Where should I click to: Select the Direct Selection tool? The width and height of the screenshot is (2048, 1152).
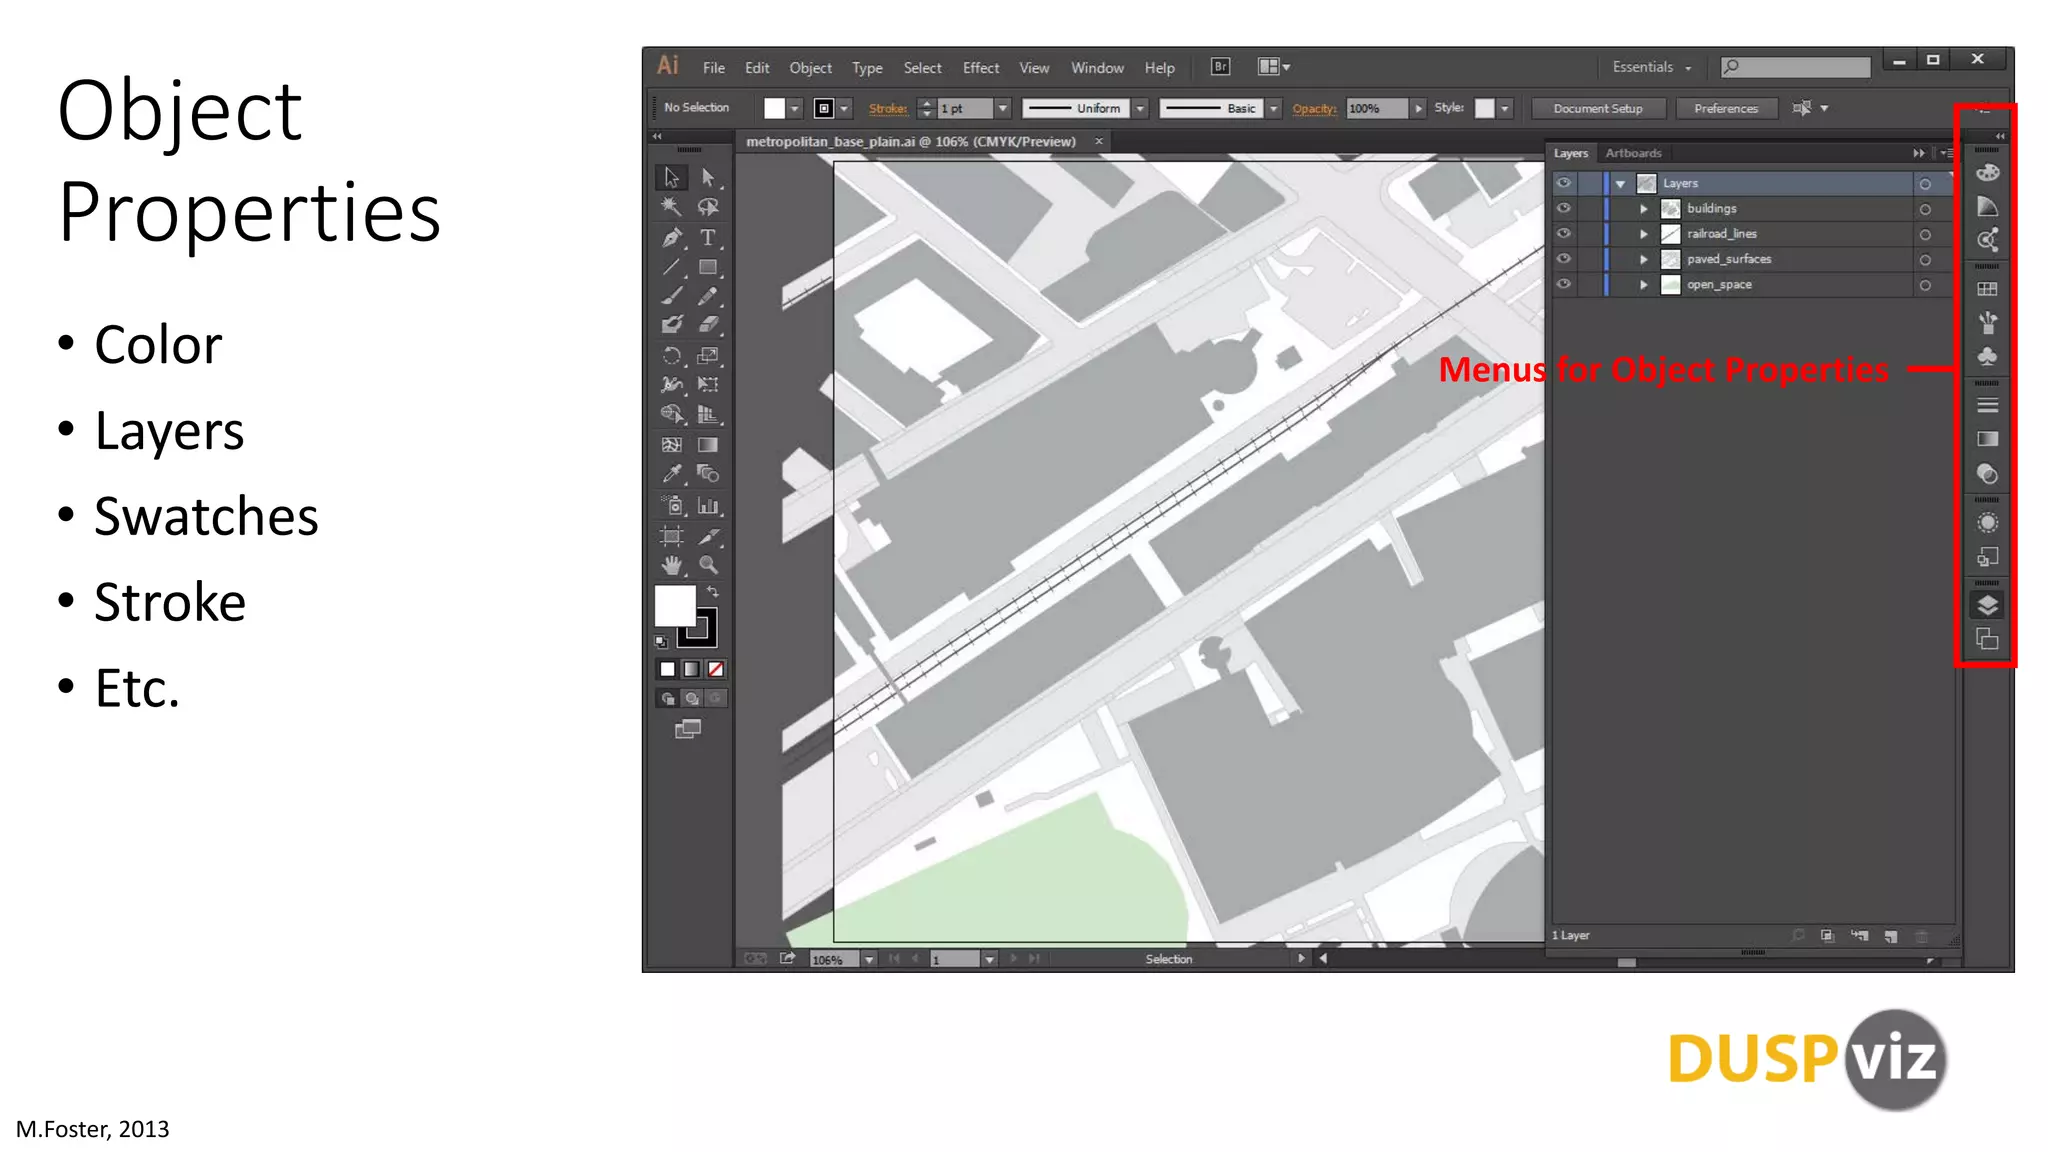(708, 178)
